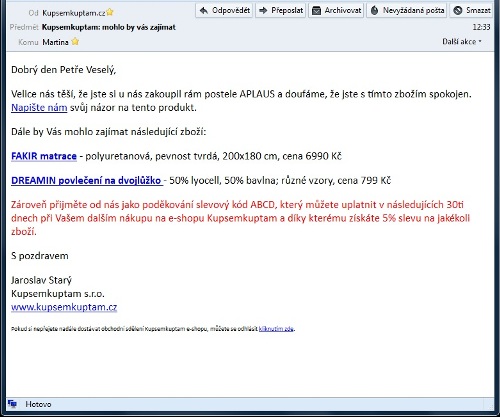Archive the message using Archivovat

(336, 10)
